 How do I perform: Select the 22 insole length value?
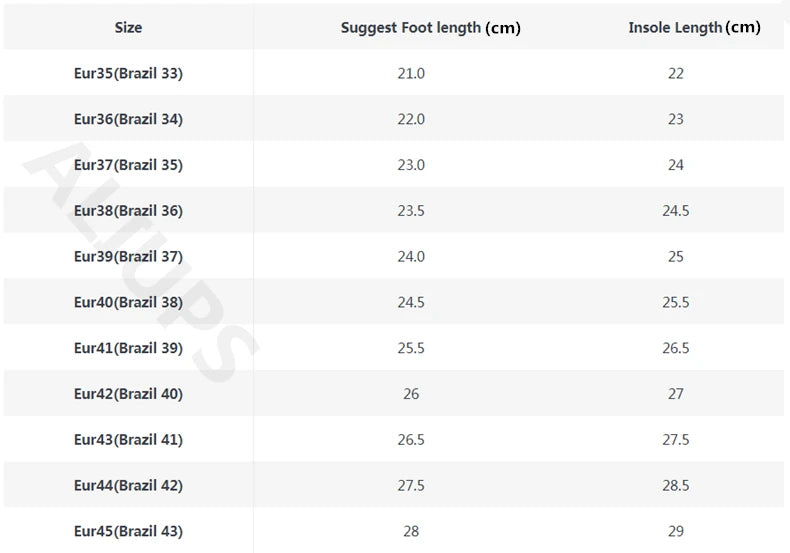(x=676, y=74)
